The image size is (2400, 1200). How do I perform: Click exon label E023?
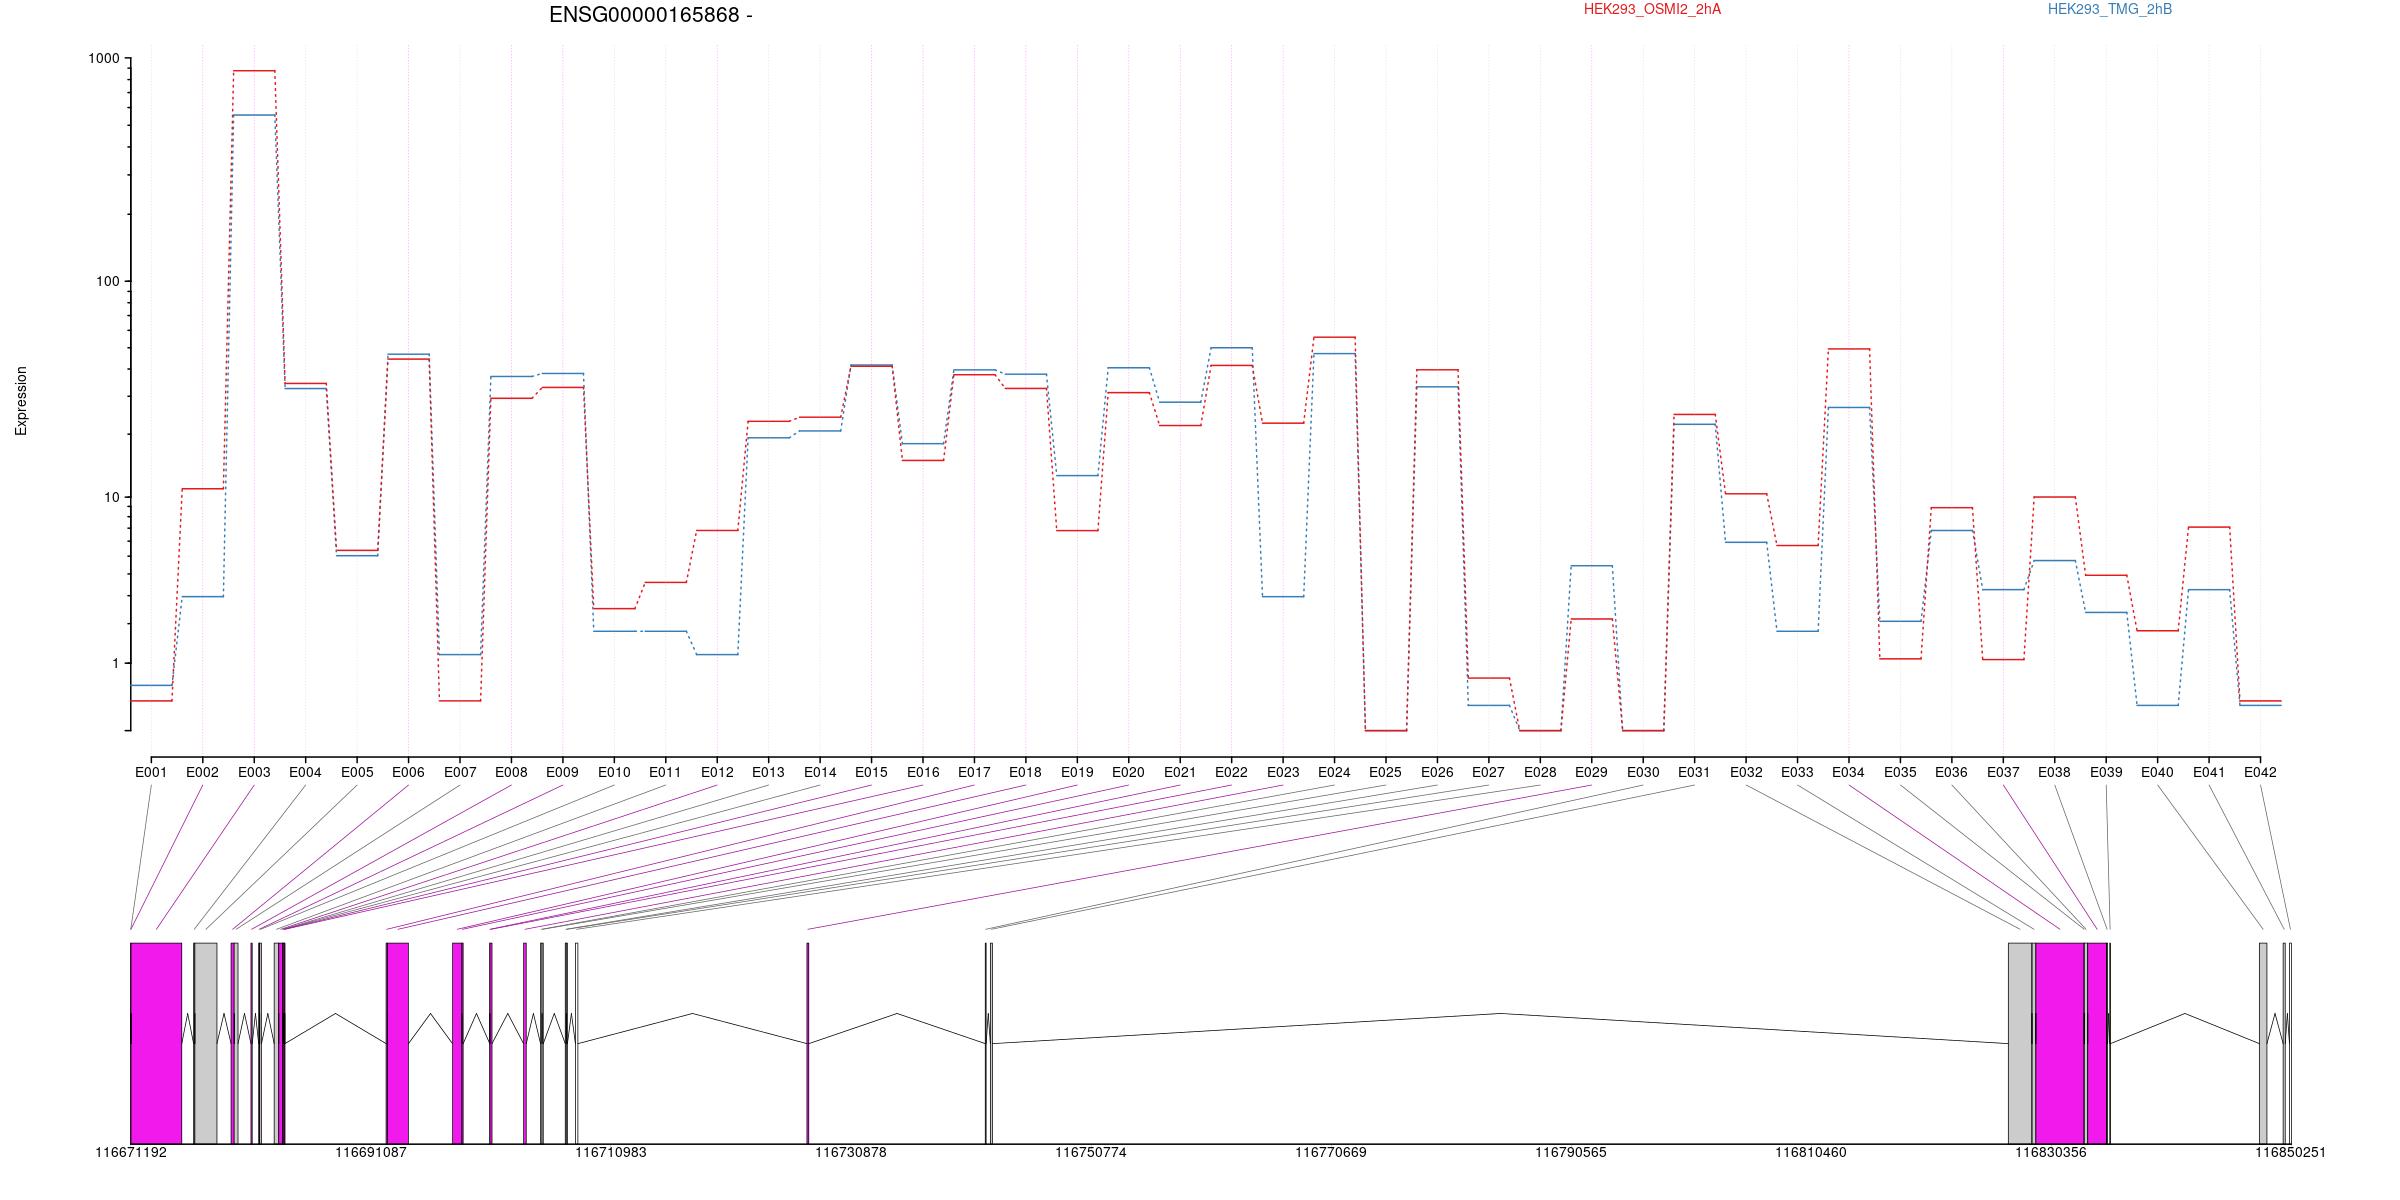point(1283,773)
